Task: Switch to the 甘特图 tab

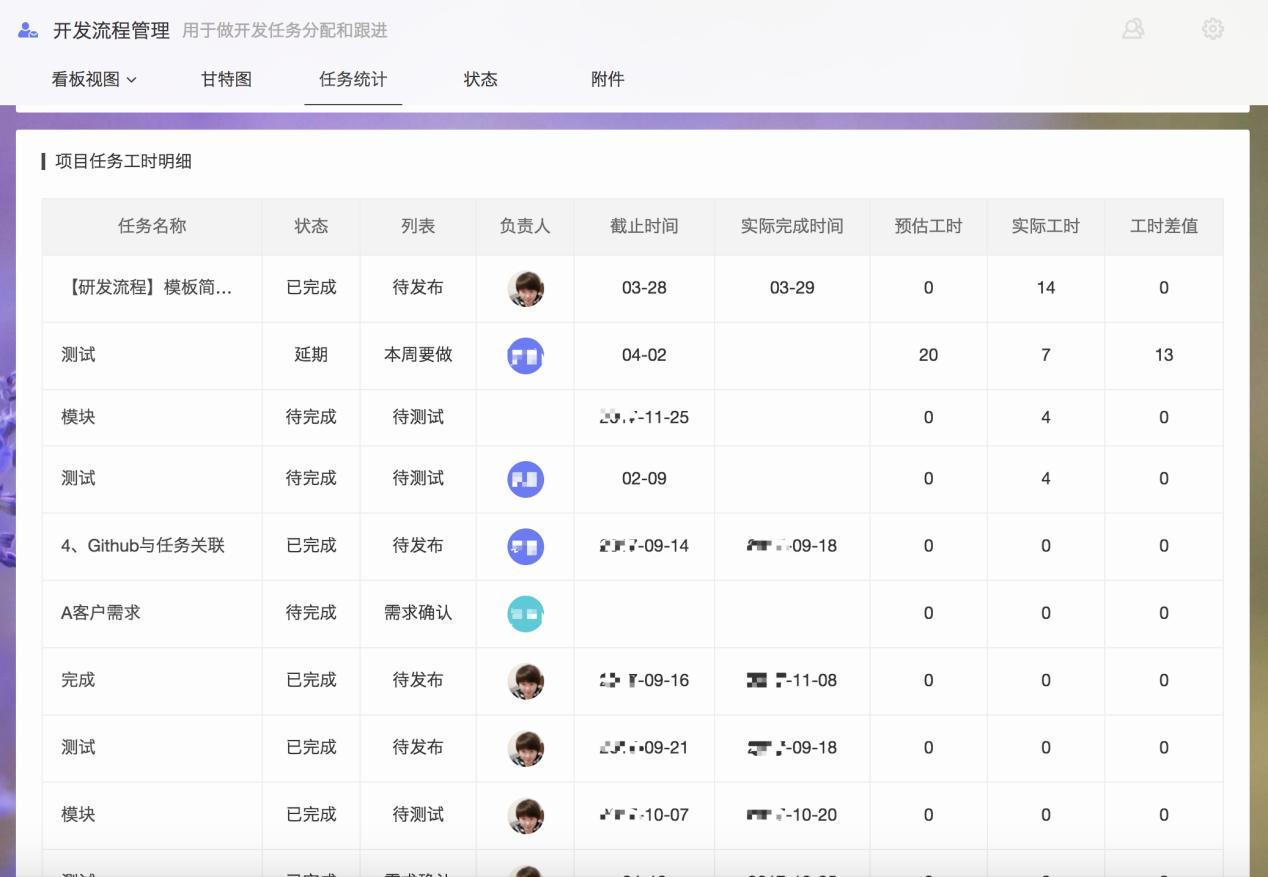Action: tap(224, 79)
